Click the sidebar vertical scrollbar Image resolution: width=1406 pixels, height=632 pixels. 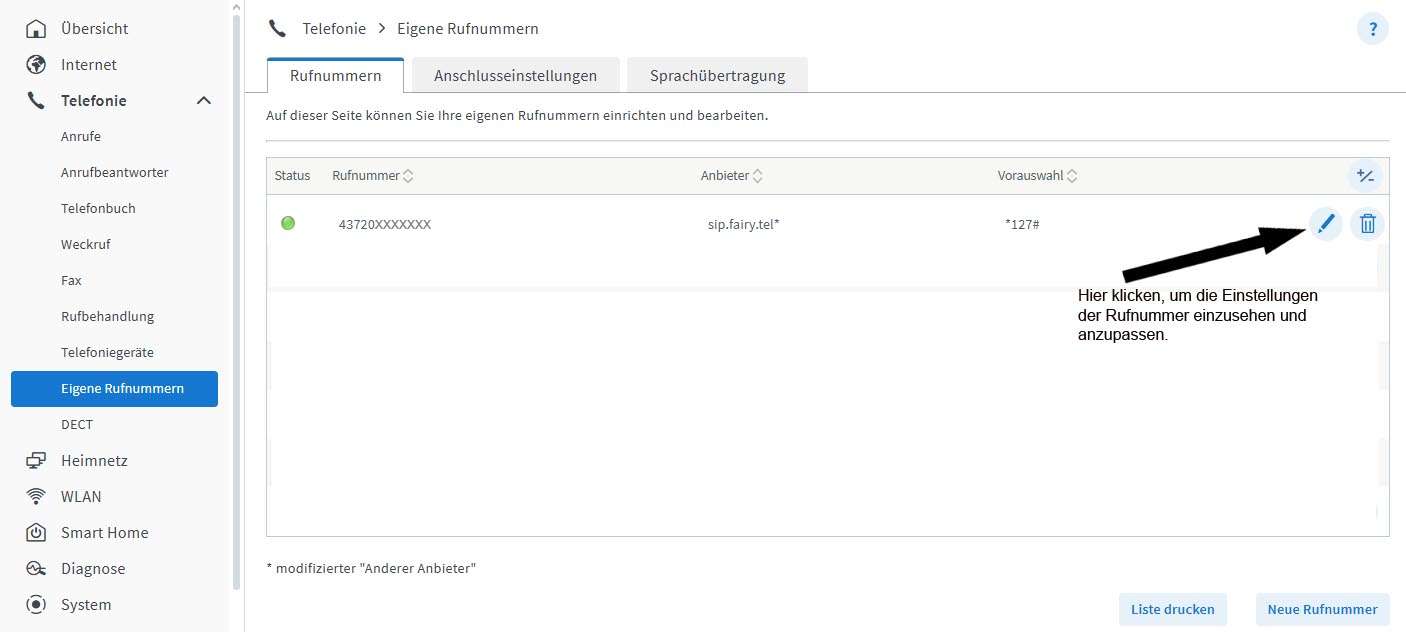pos(236,300)
